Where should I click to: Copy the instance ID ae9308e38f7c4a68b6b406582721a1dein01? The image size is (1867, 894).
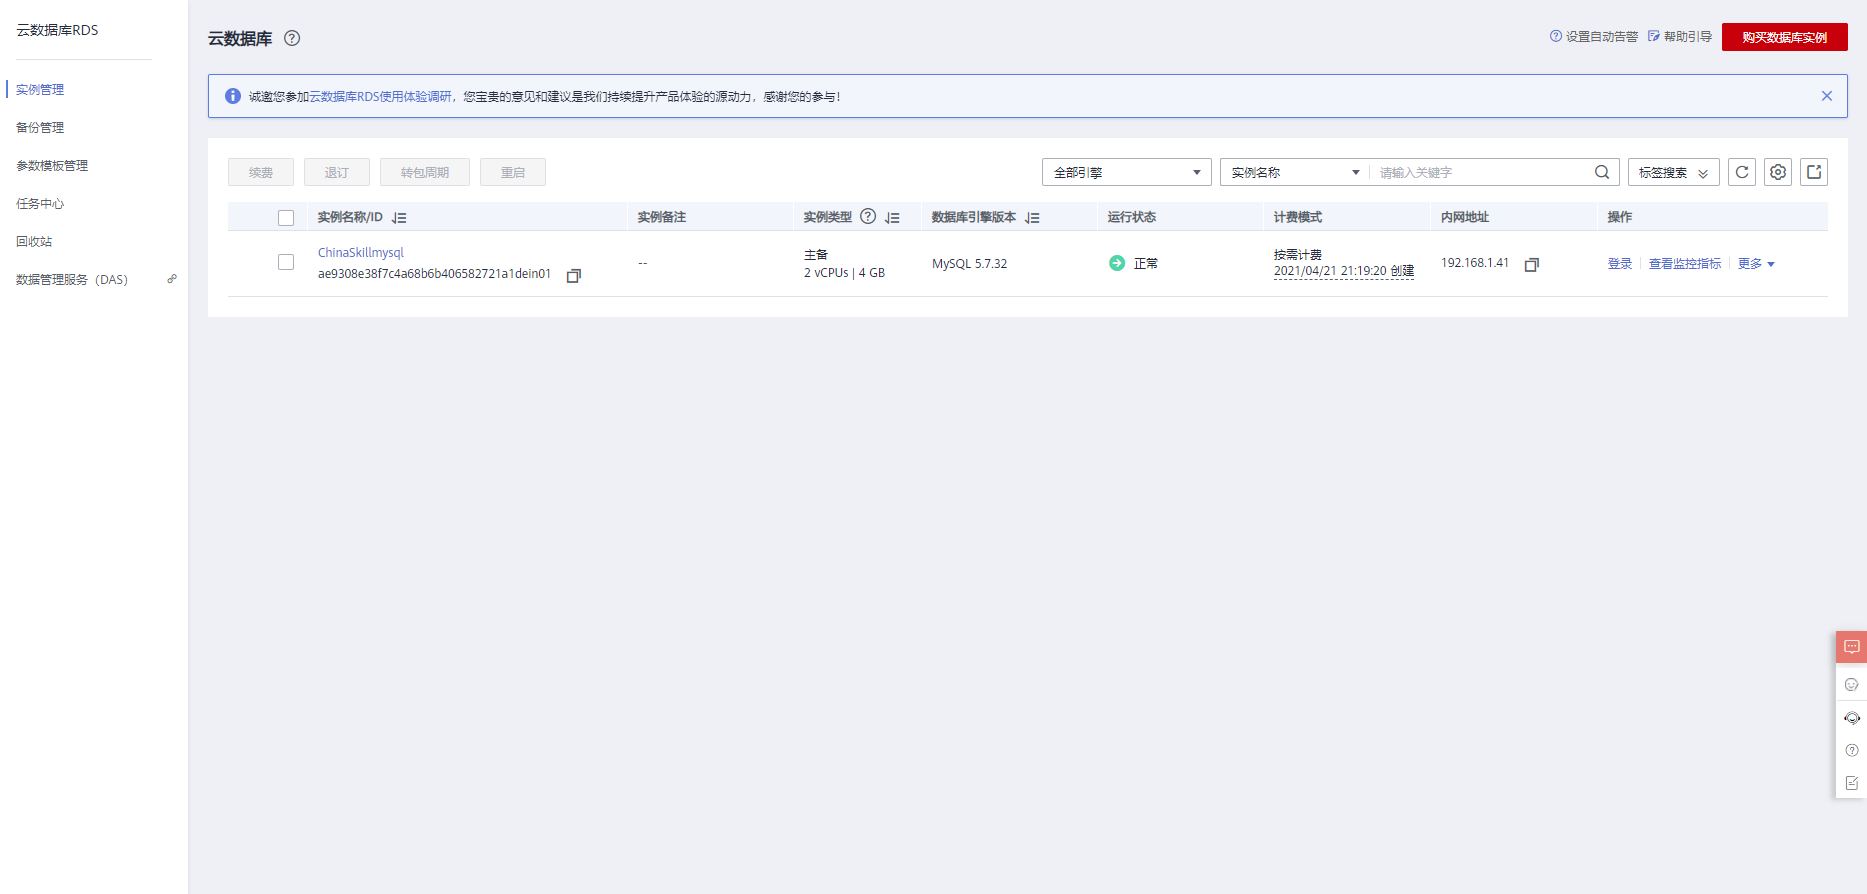[x=574, y=275]
